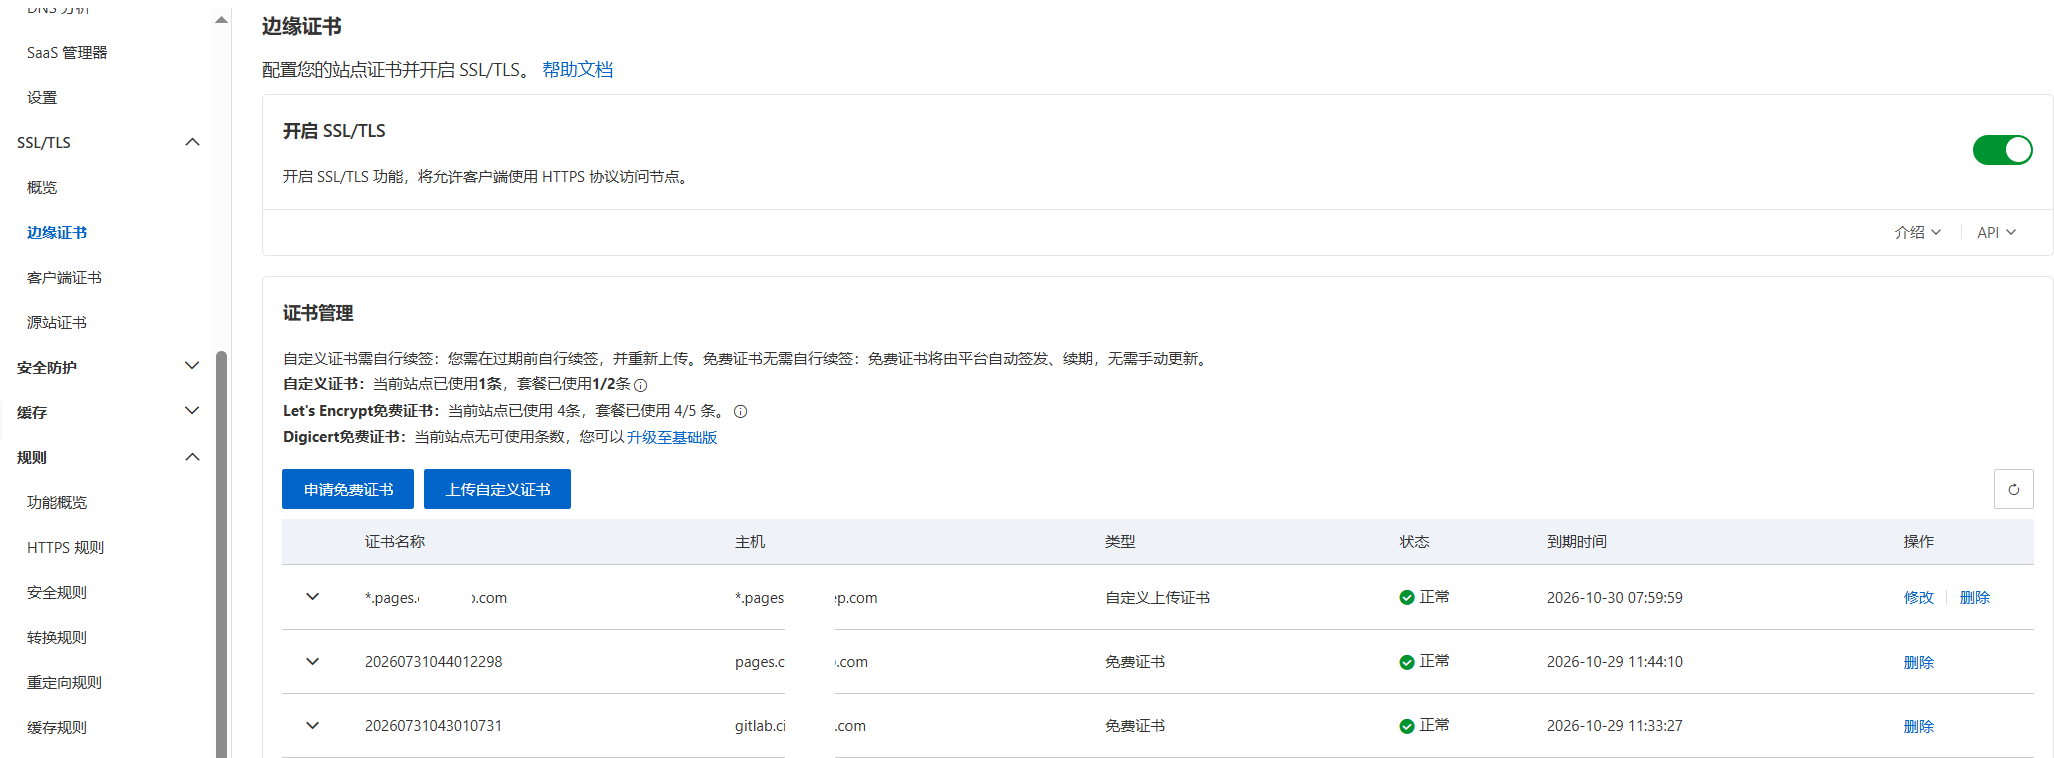Delete certificate 20260731044012298
Image resolution: width=2054 pixels, height=758 pixels.
click(x=1918, y=662)
